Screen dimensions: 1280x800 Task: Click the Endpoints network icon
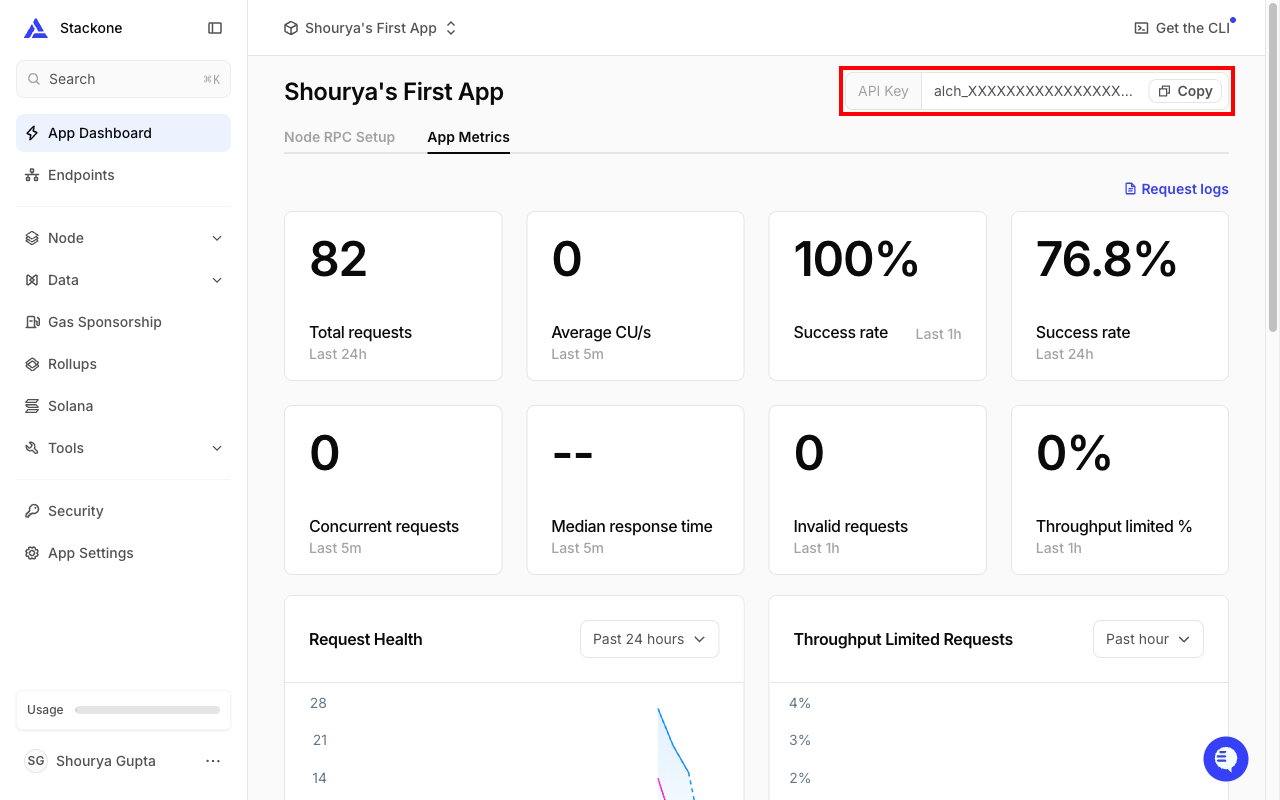pos(32,175)
